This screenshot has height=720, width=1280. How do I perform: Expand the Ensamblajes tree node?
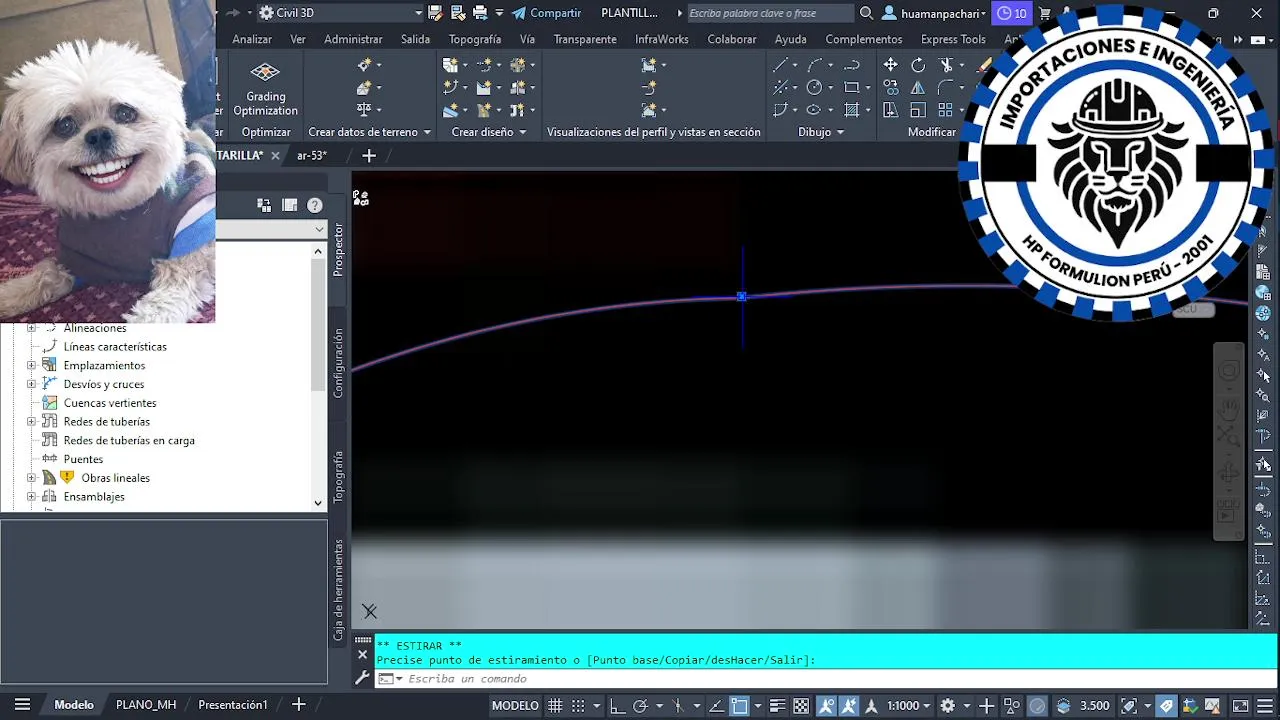(31, 496)
